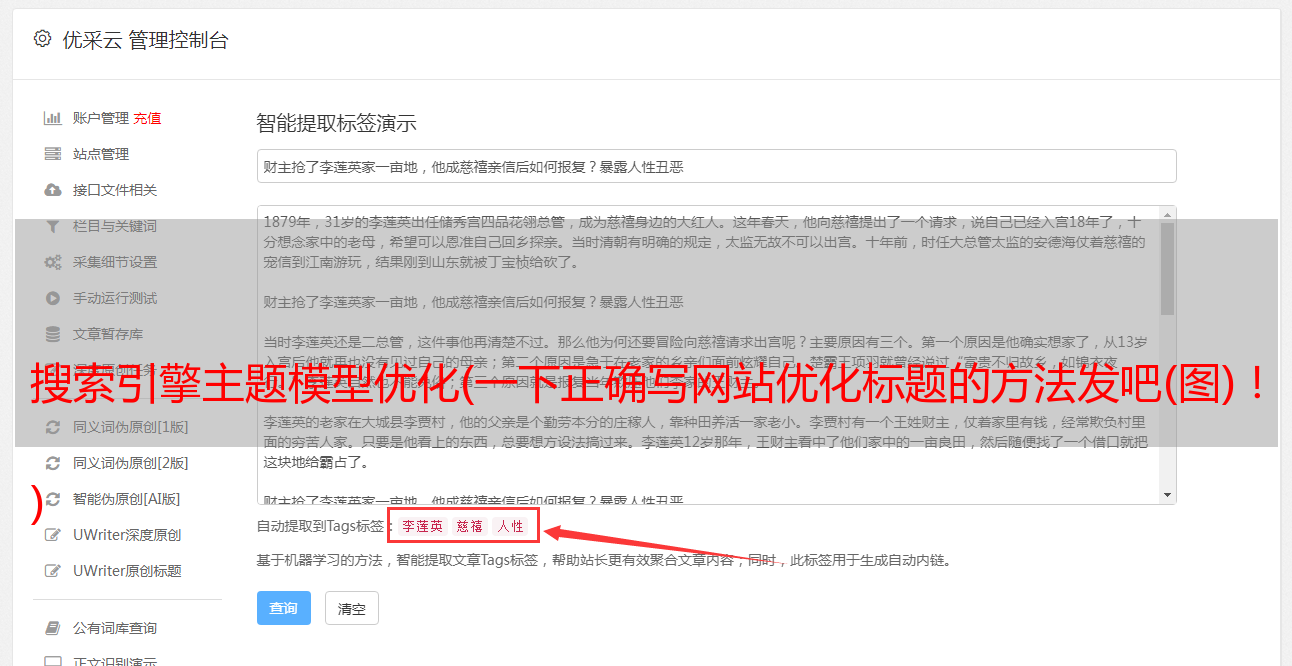Click the 优采云 管理控制台 title
Image resolution: width=1292 pixels, height=666 pixels.
coord(145,40)
